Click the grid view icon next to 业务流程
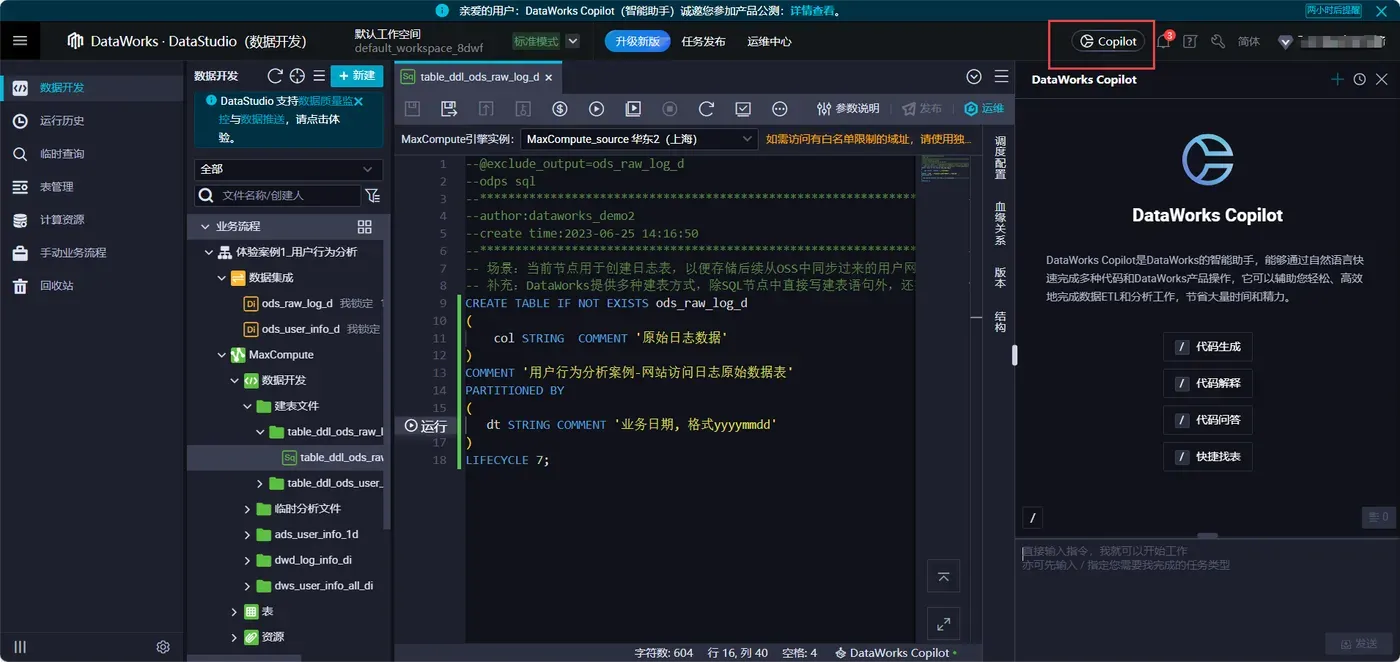Viewport: 1400px width, 662px height. (364, 227)
